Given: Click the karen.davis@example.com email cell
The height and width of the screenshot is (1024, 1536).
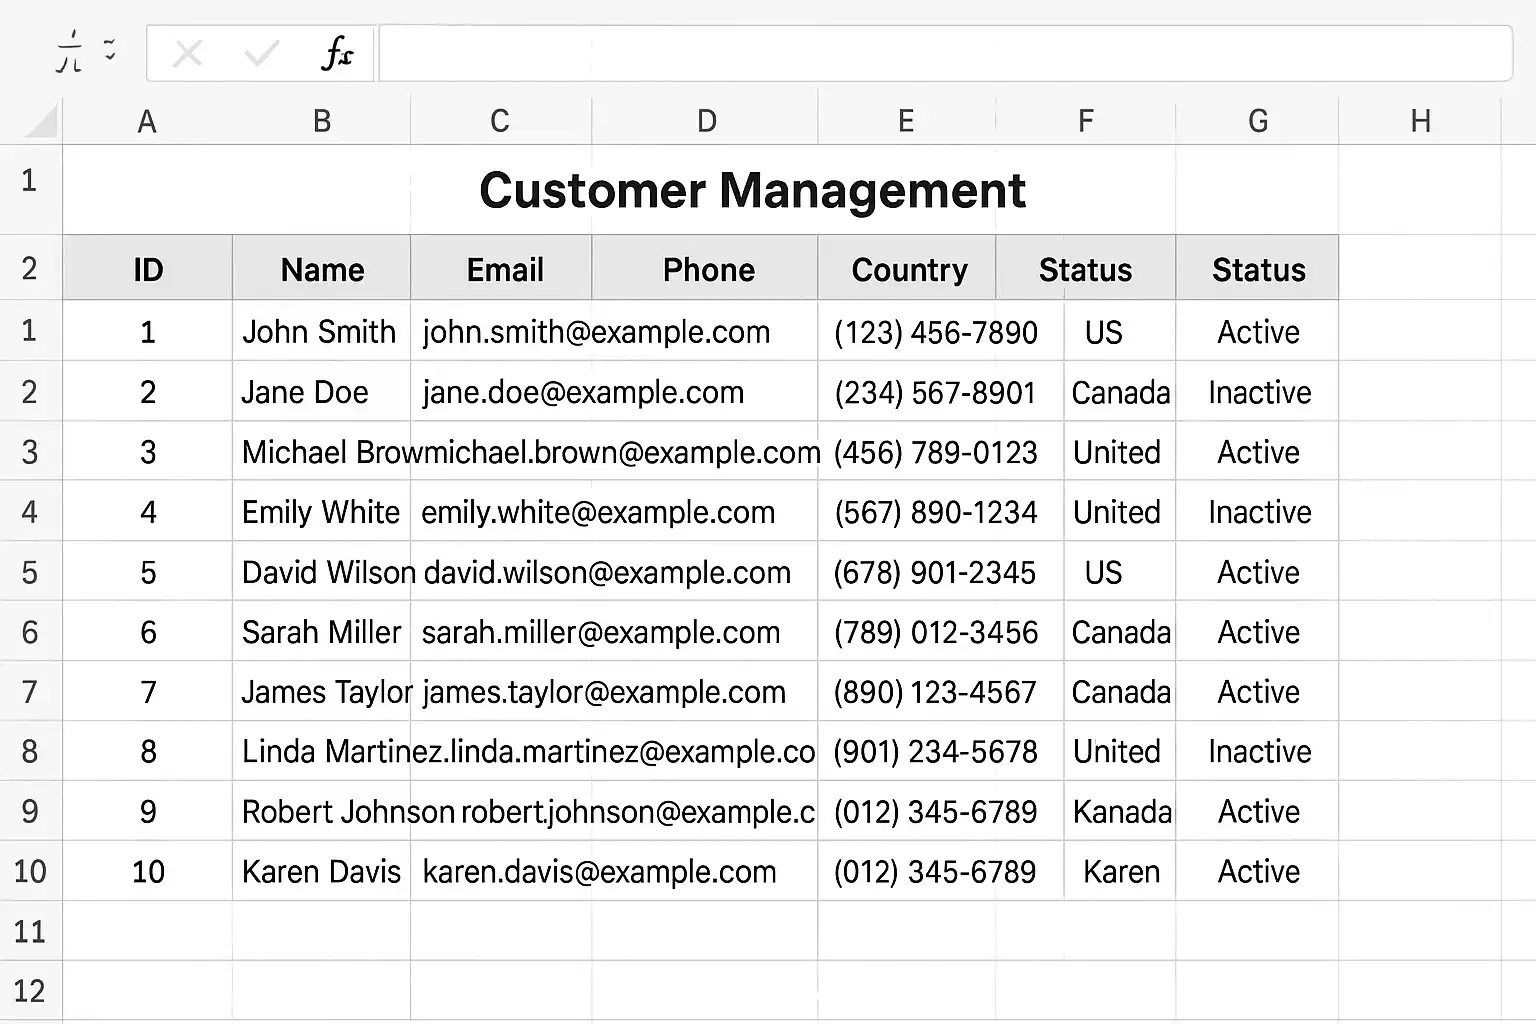Looking at the screenshot, I should (x=599, y=872).
